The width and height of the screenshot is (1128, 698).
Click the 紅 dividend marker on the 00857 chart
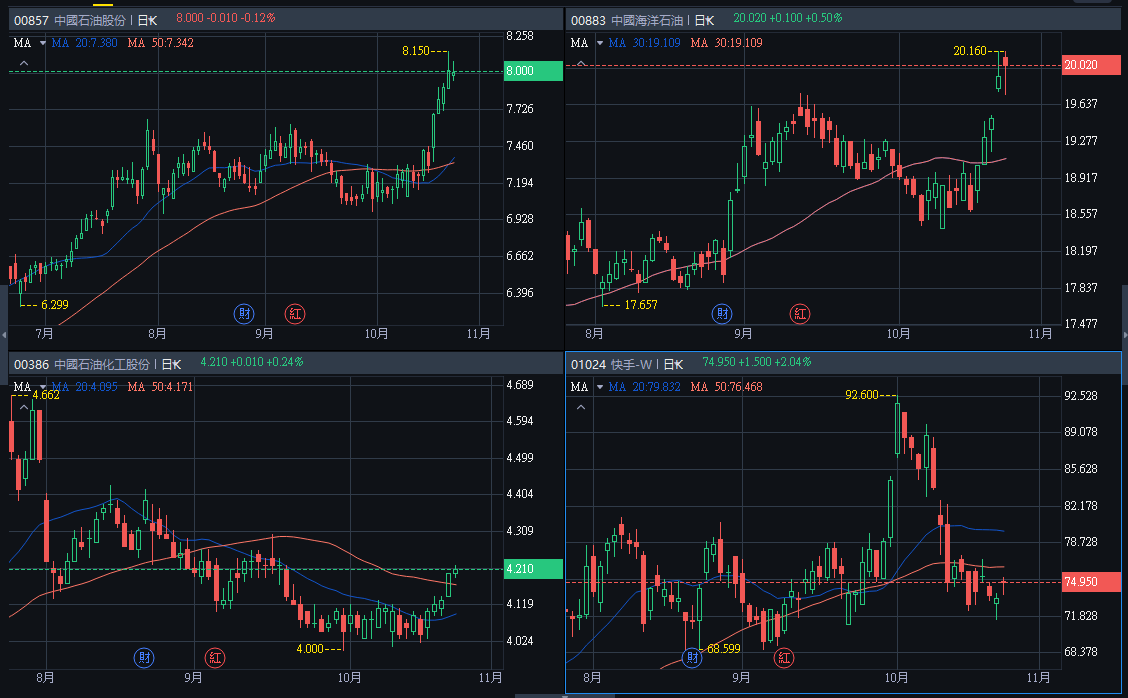tap(295, 313)
